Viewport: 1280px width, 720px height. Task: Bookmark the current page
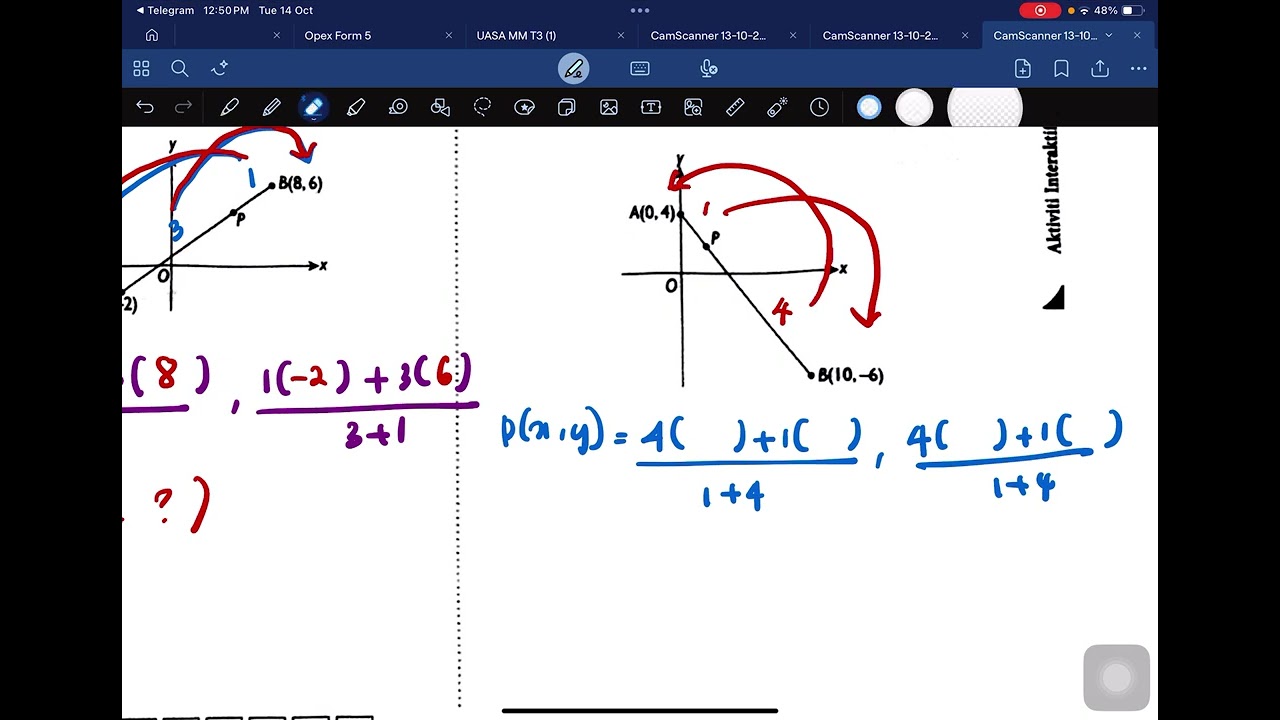(x=1061, y=68)
